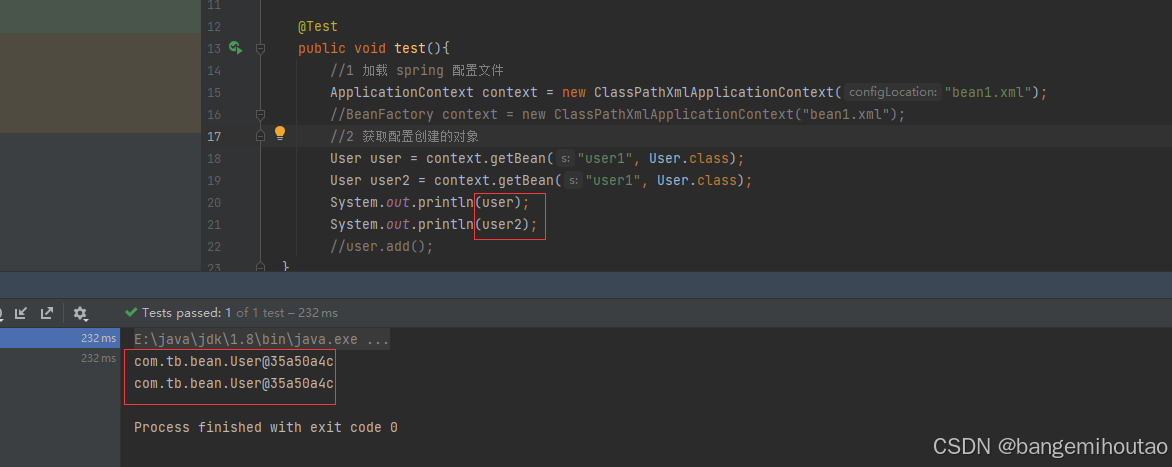Click the user2 variable declaration on line 19
Image resolution: width=1172 pixels, height=467 pixels.
[390, 180]
